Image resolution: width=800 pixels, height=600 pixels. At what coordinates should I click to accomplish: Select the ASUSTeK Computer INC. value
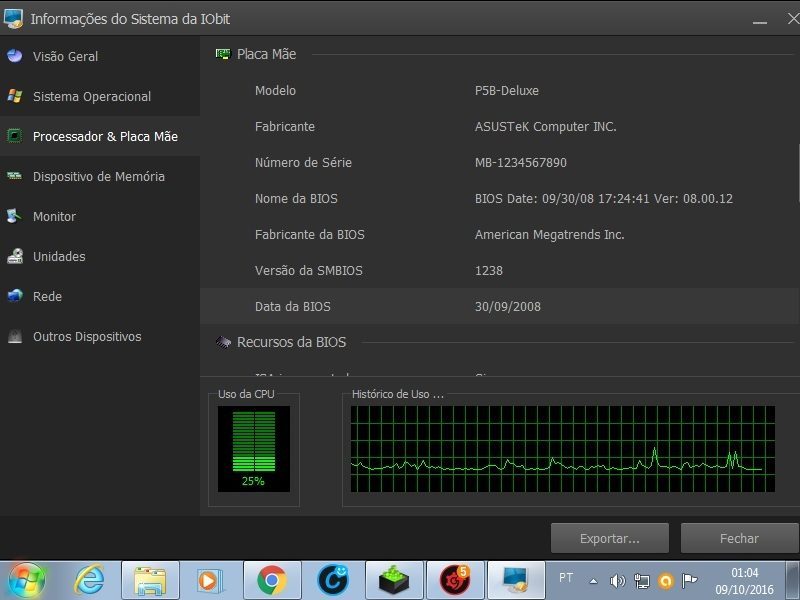545,127
